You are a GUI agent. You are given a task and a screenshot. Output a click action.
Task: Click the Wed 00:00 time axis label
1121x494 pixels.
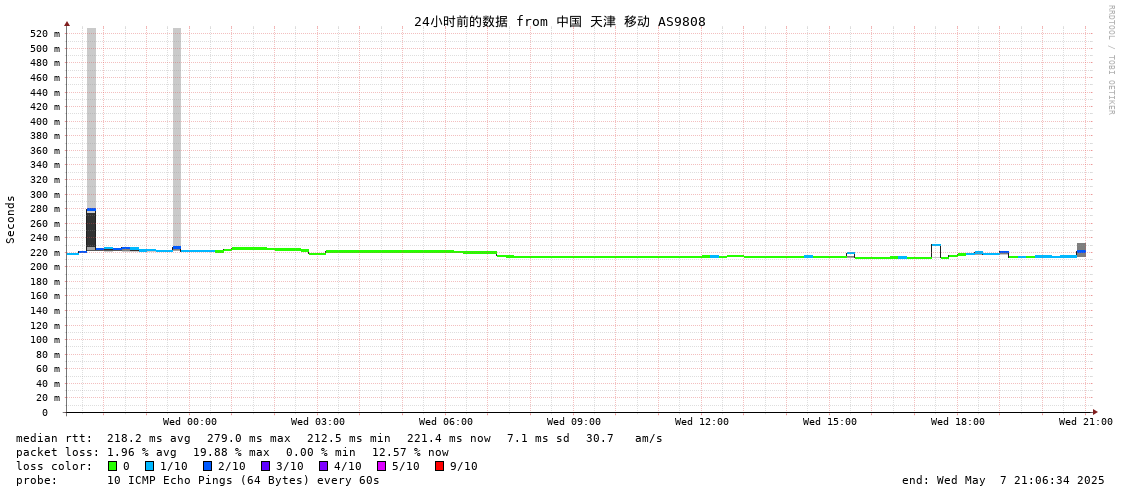tap(189, 422)
